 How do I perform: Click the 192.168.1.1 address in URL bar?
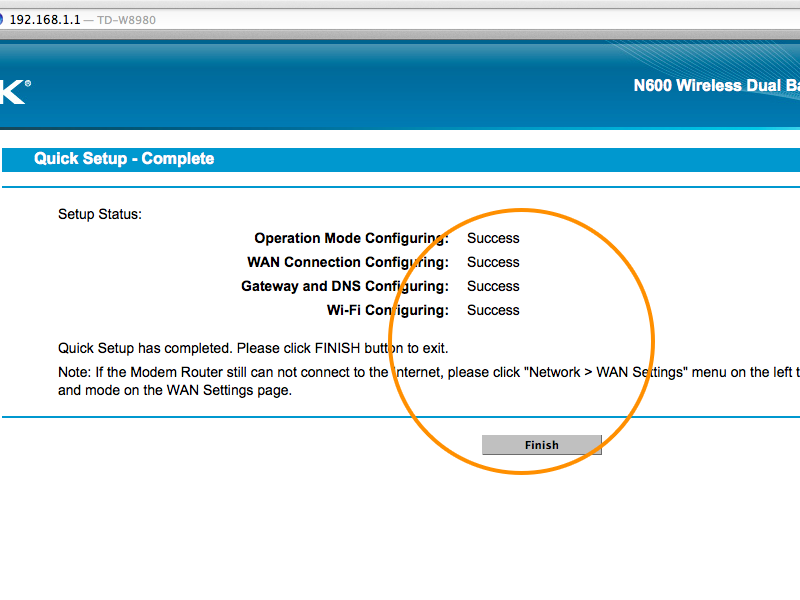tap(44, 20)
